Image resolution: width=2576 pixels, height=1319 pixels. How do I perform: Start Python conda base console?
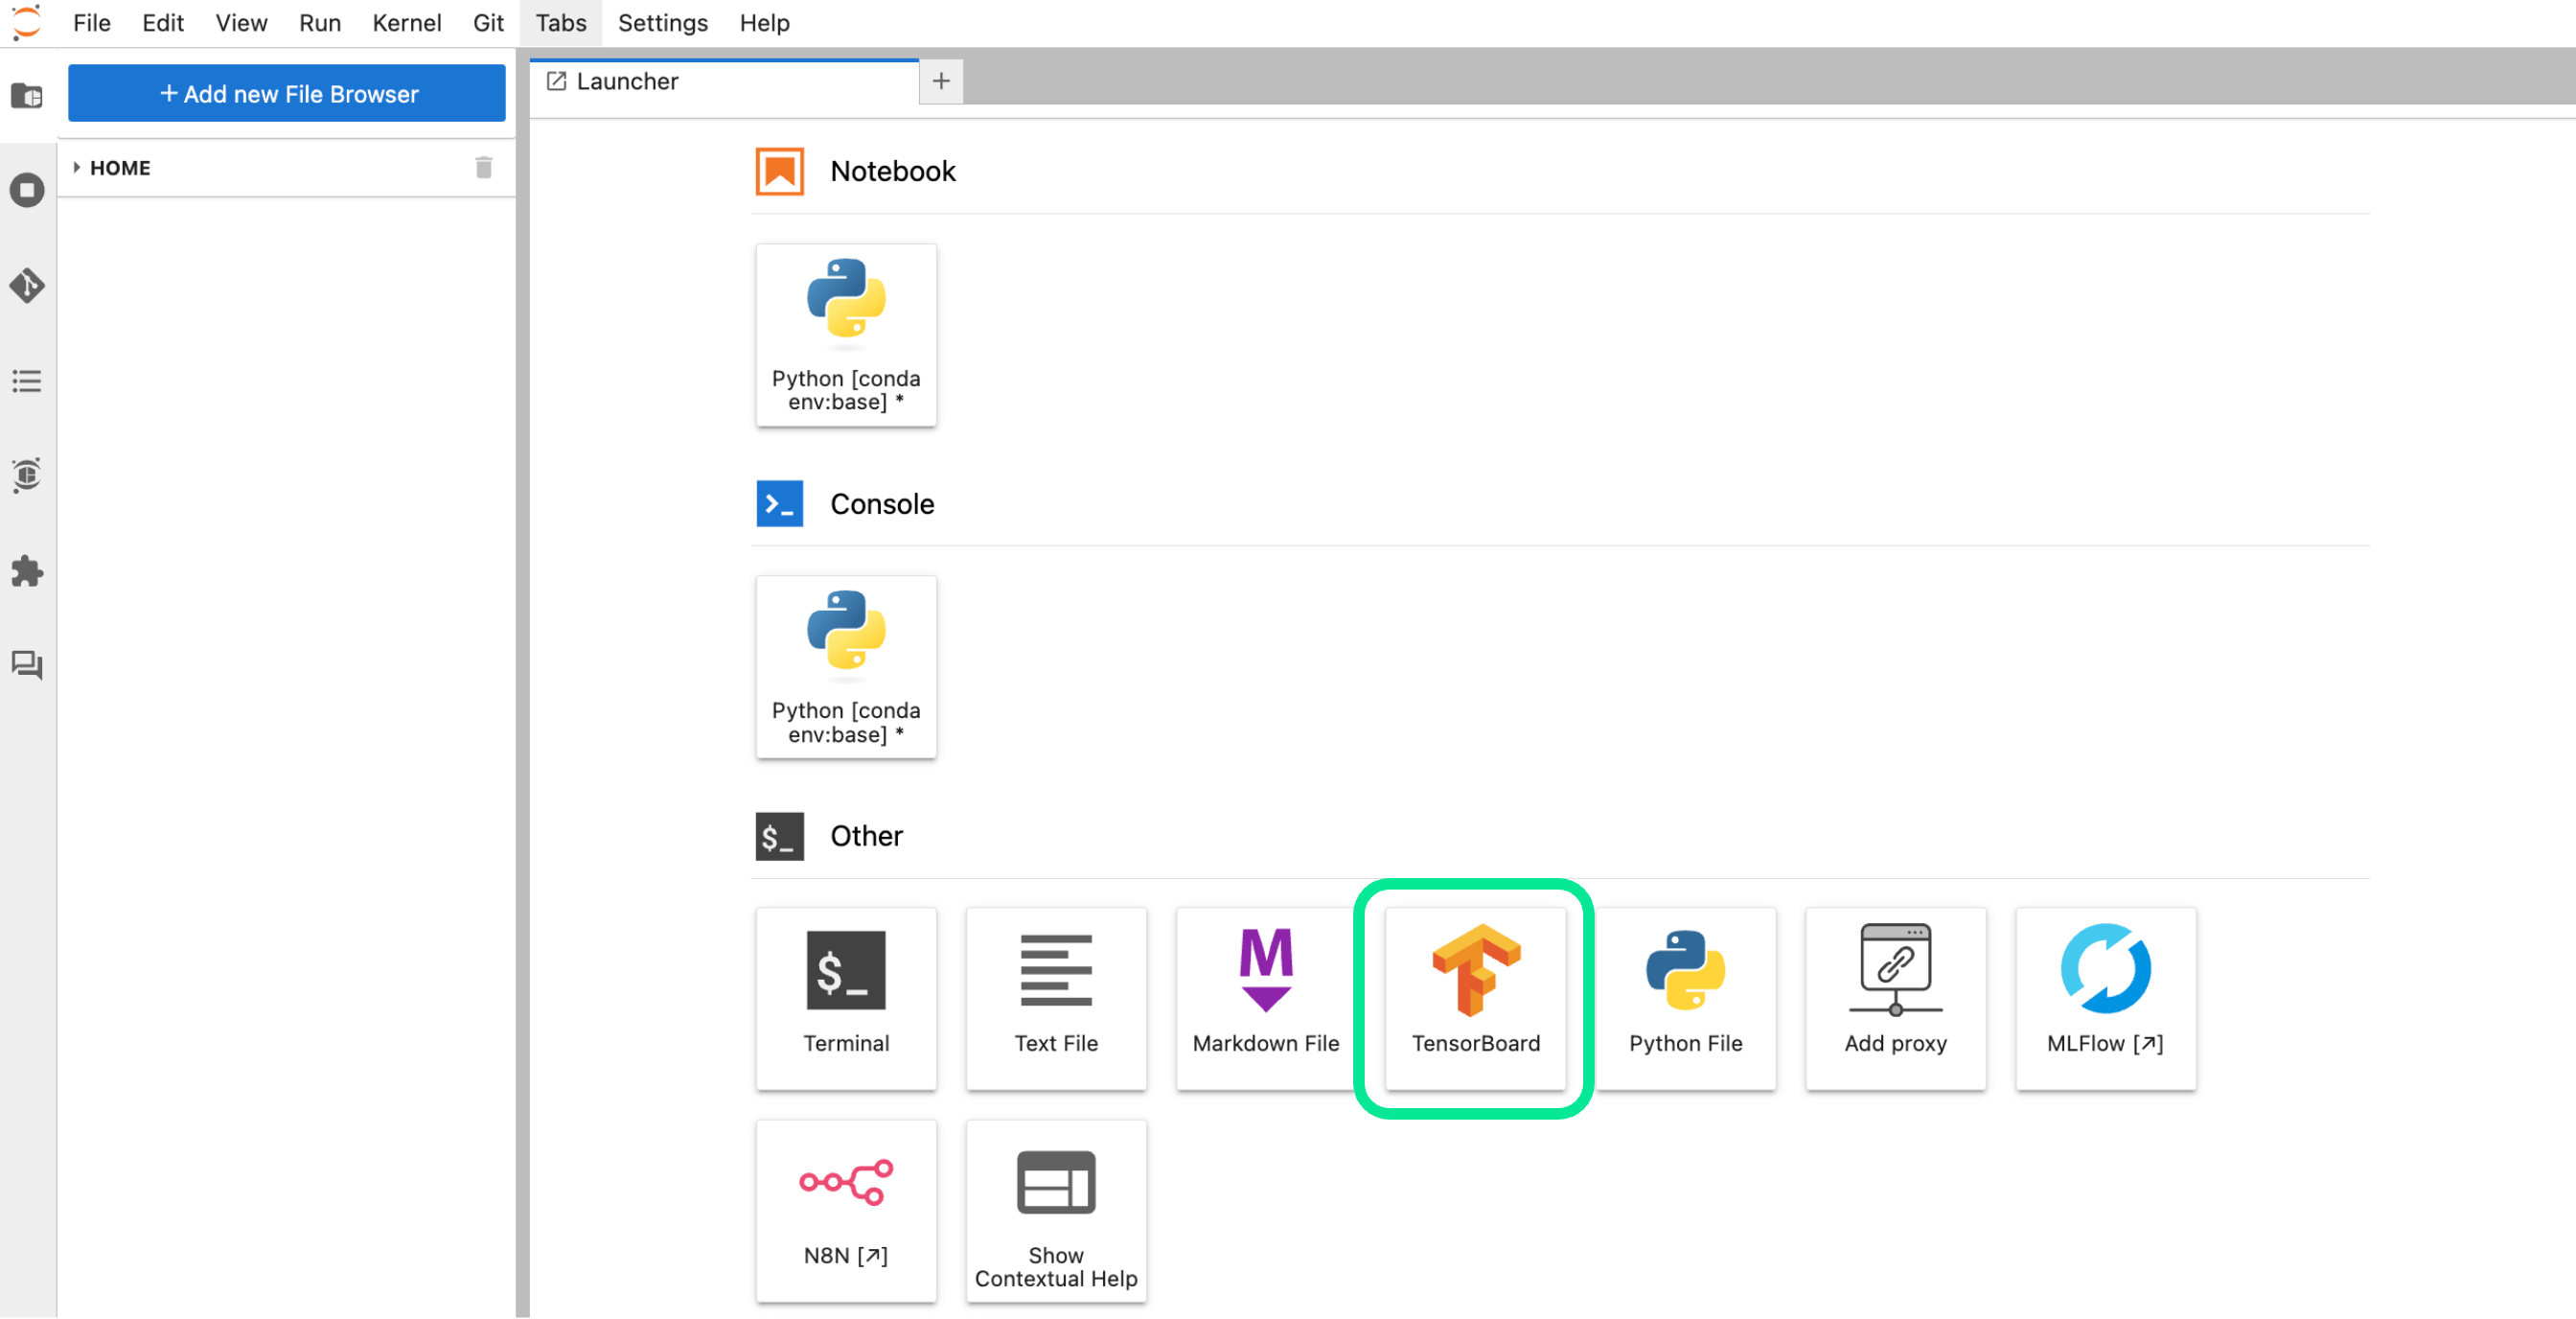pos(846,666)
